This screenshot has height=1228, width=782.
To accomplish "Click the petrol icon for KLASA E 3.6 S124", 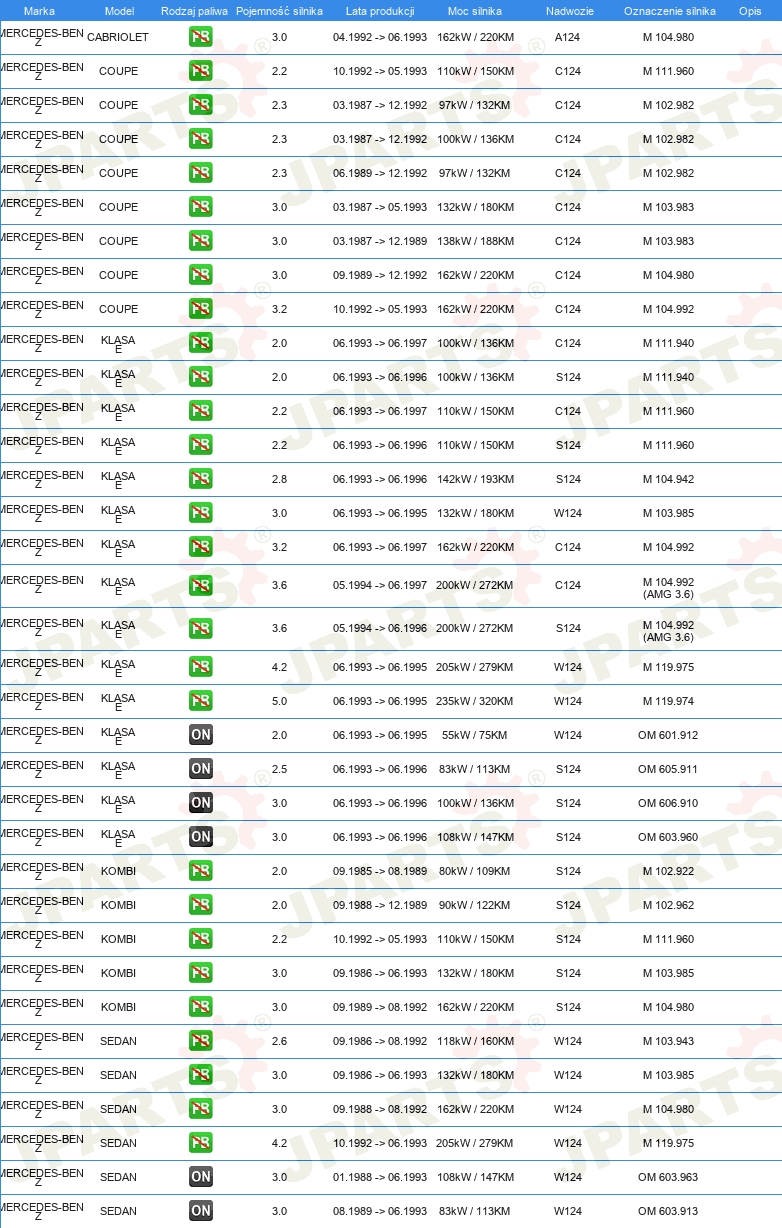I will pyautogui.click(x=201, y=628).
